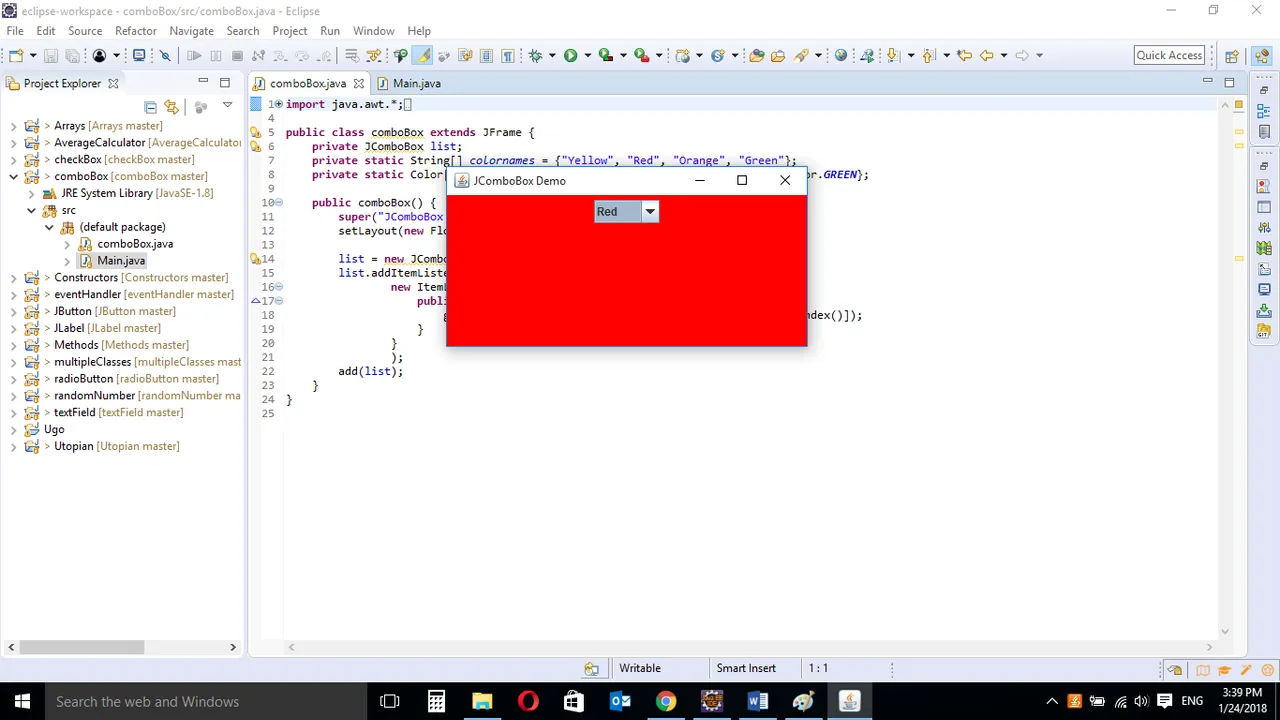
Task: Open Chrome from the taskbar
Action: pyautogui.click(x=665, y=701)
